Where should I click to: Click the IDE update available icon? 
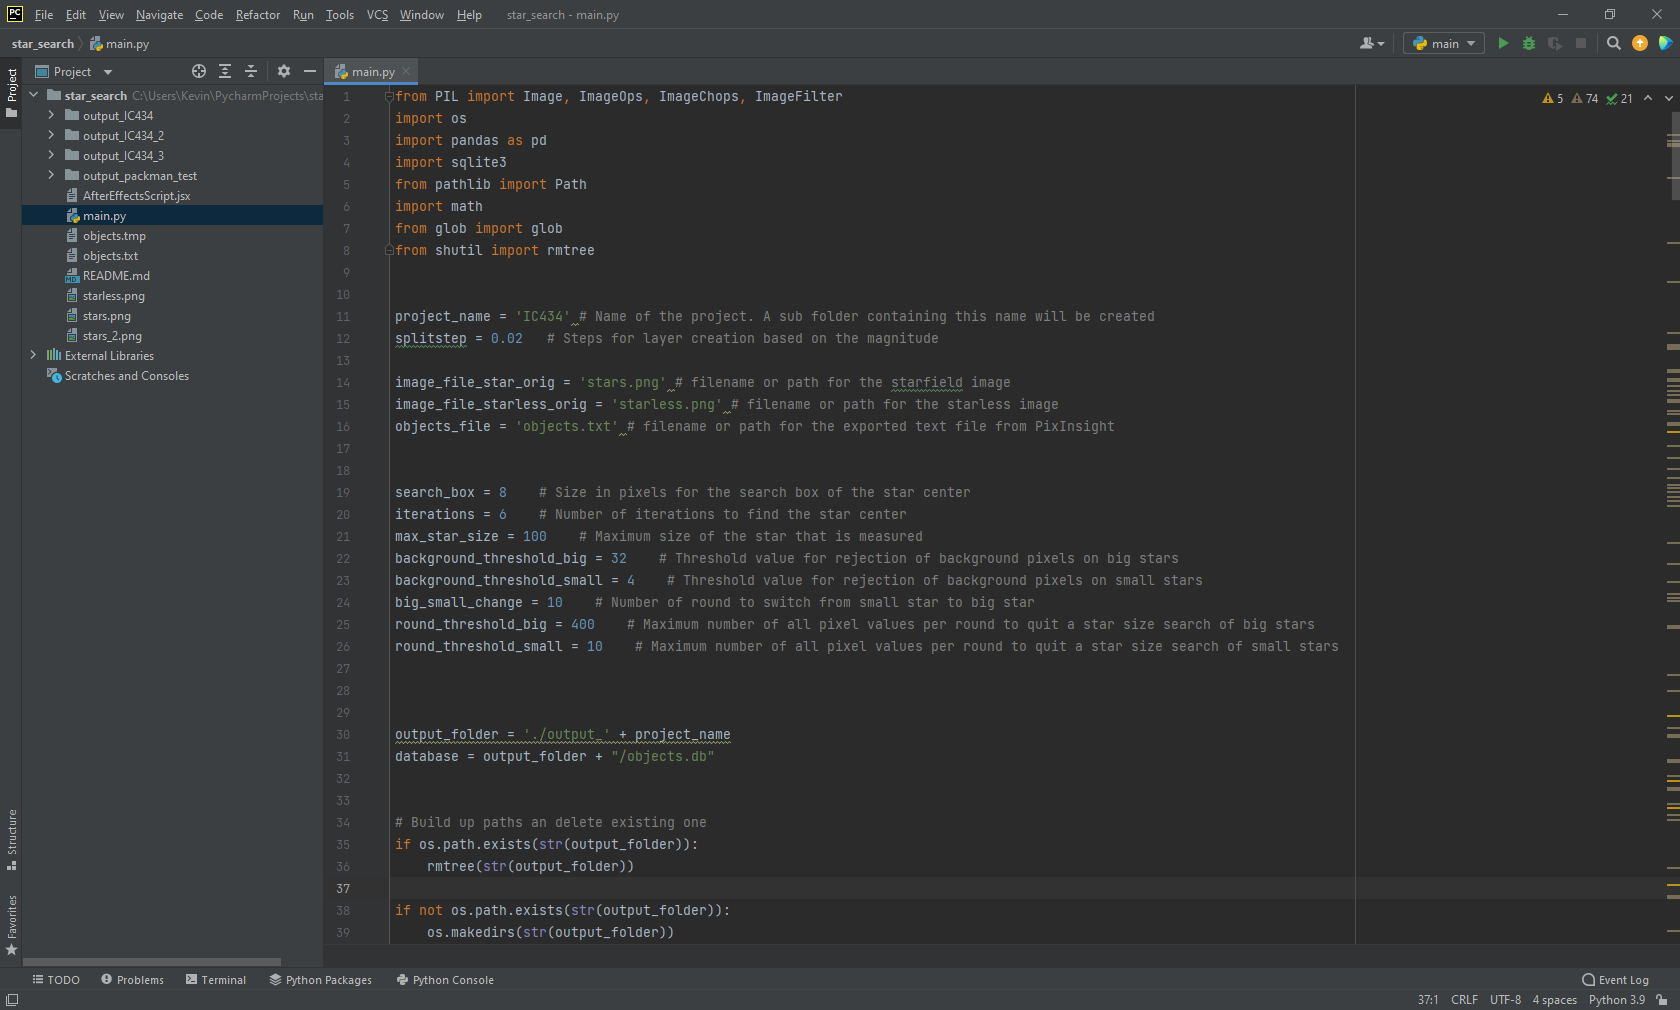tap(1639, 43)
